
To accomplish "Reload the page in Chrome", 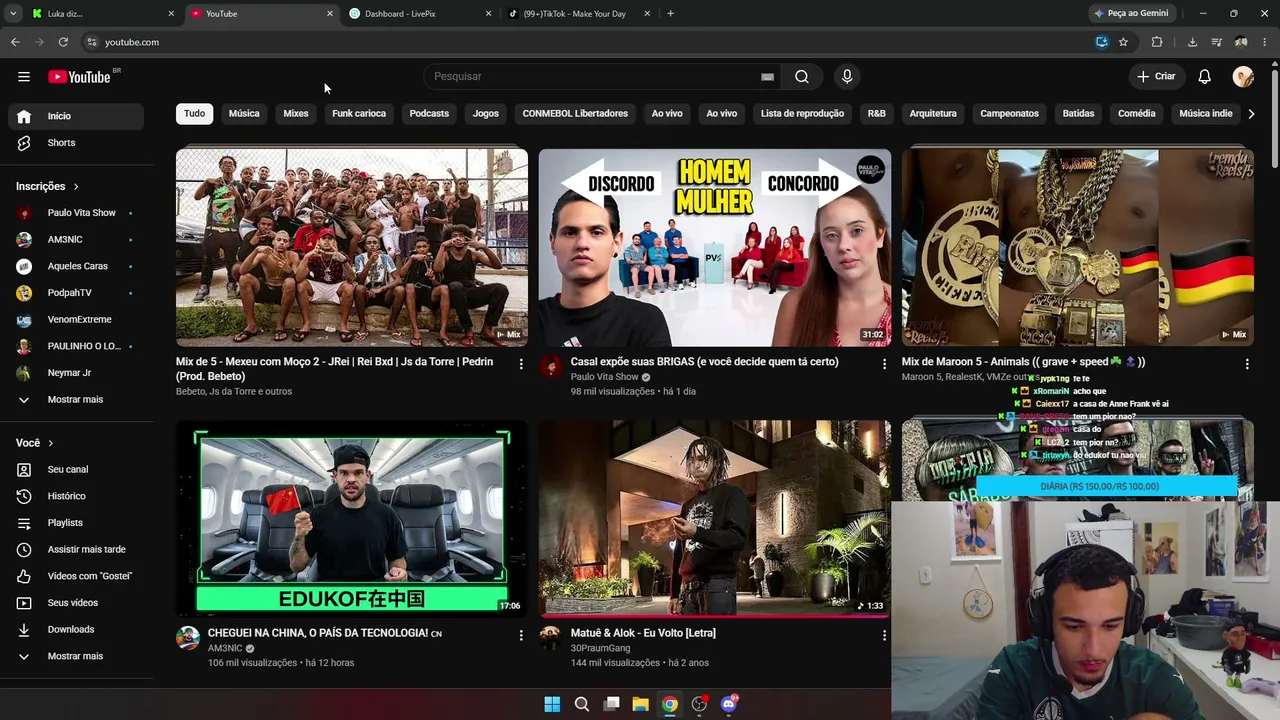I will coord(63,42).
